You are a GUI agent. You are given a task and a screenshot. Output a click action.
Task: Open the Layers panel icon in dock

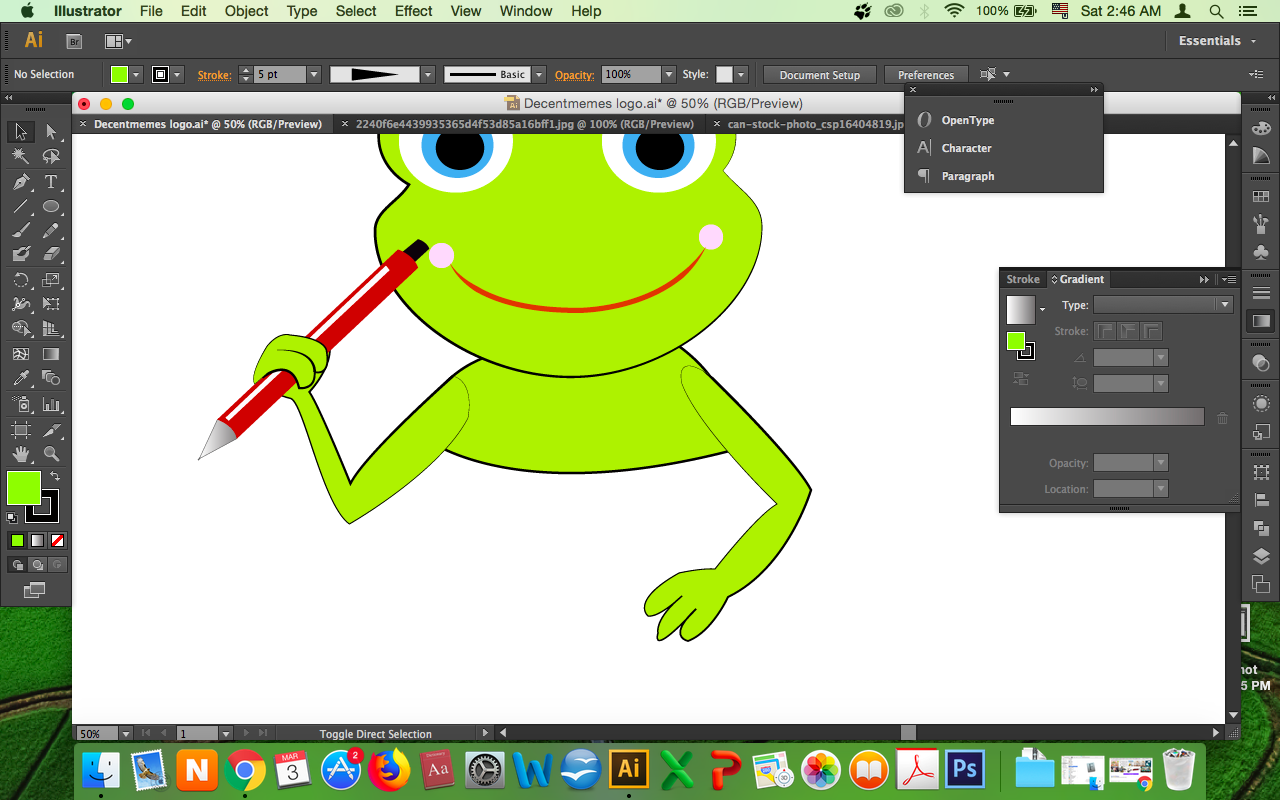[x=1261, y=556]
